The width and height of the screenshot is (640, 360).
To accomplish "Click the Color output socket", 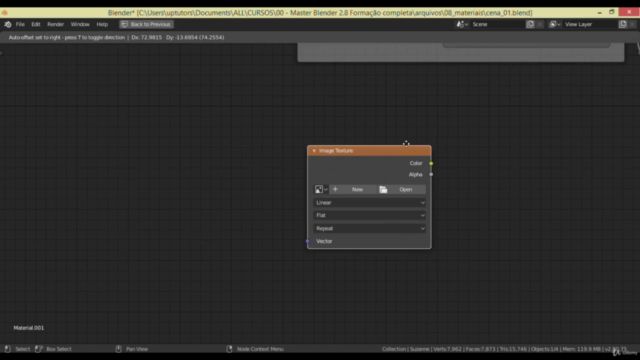I will click(x=431, y=163).
